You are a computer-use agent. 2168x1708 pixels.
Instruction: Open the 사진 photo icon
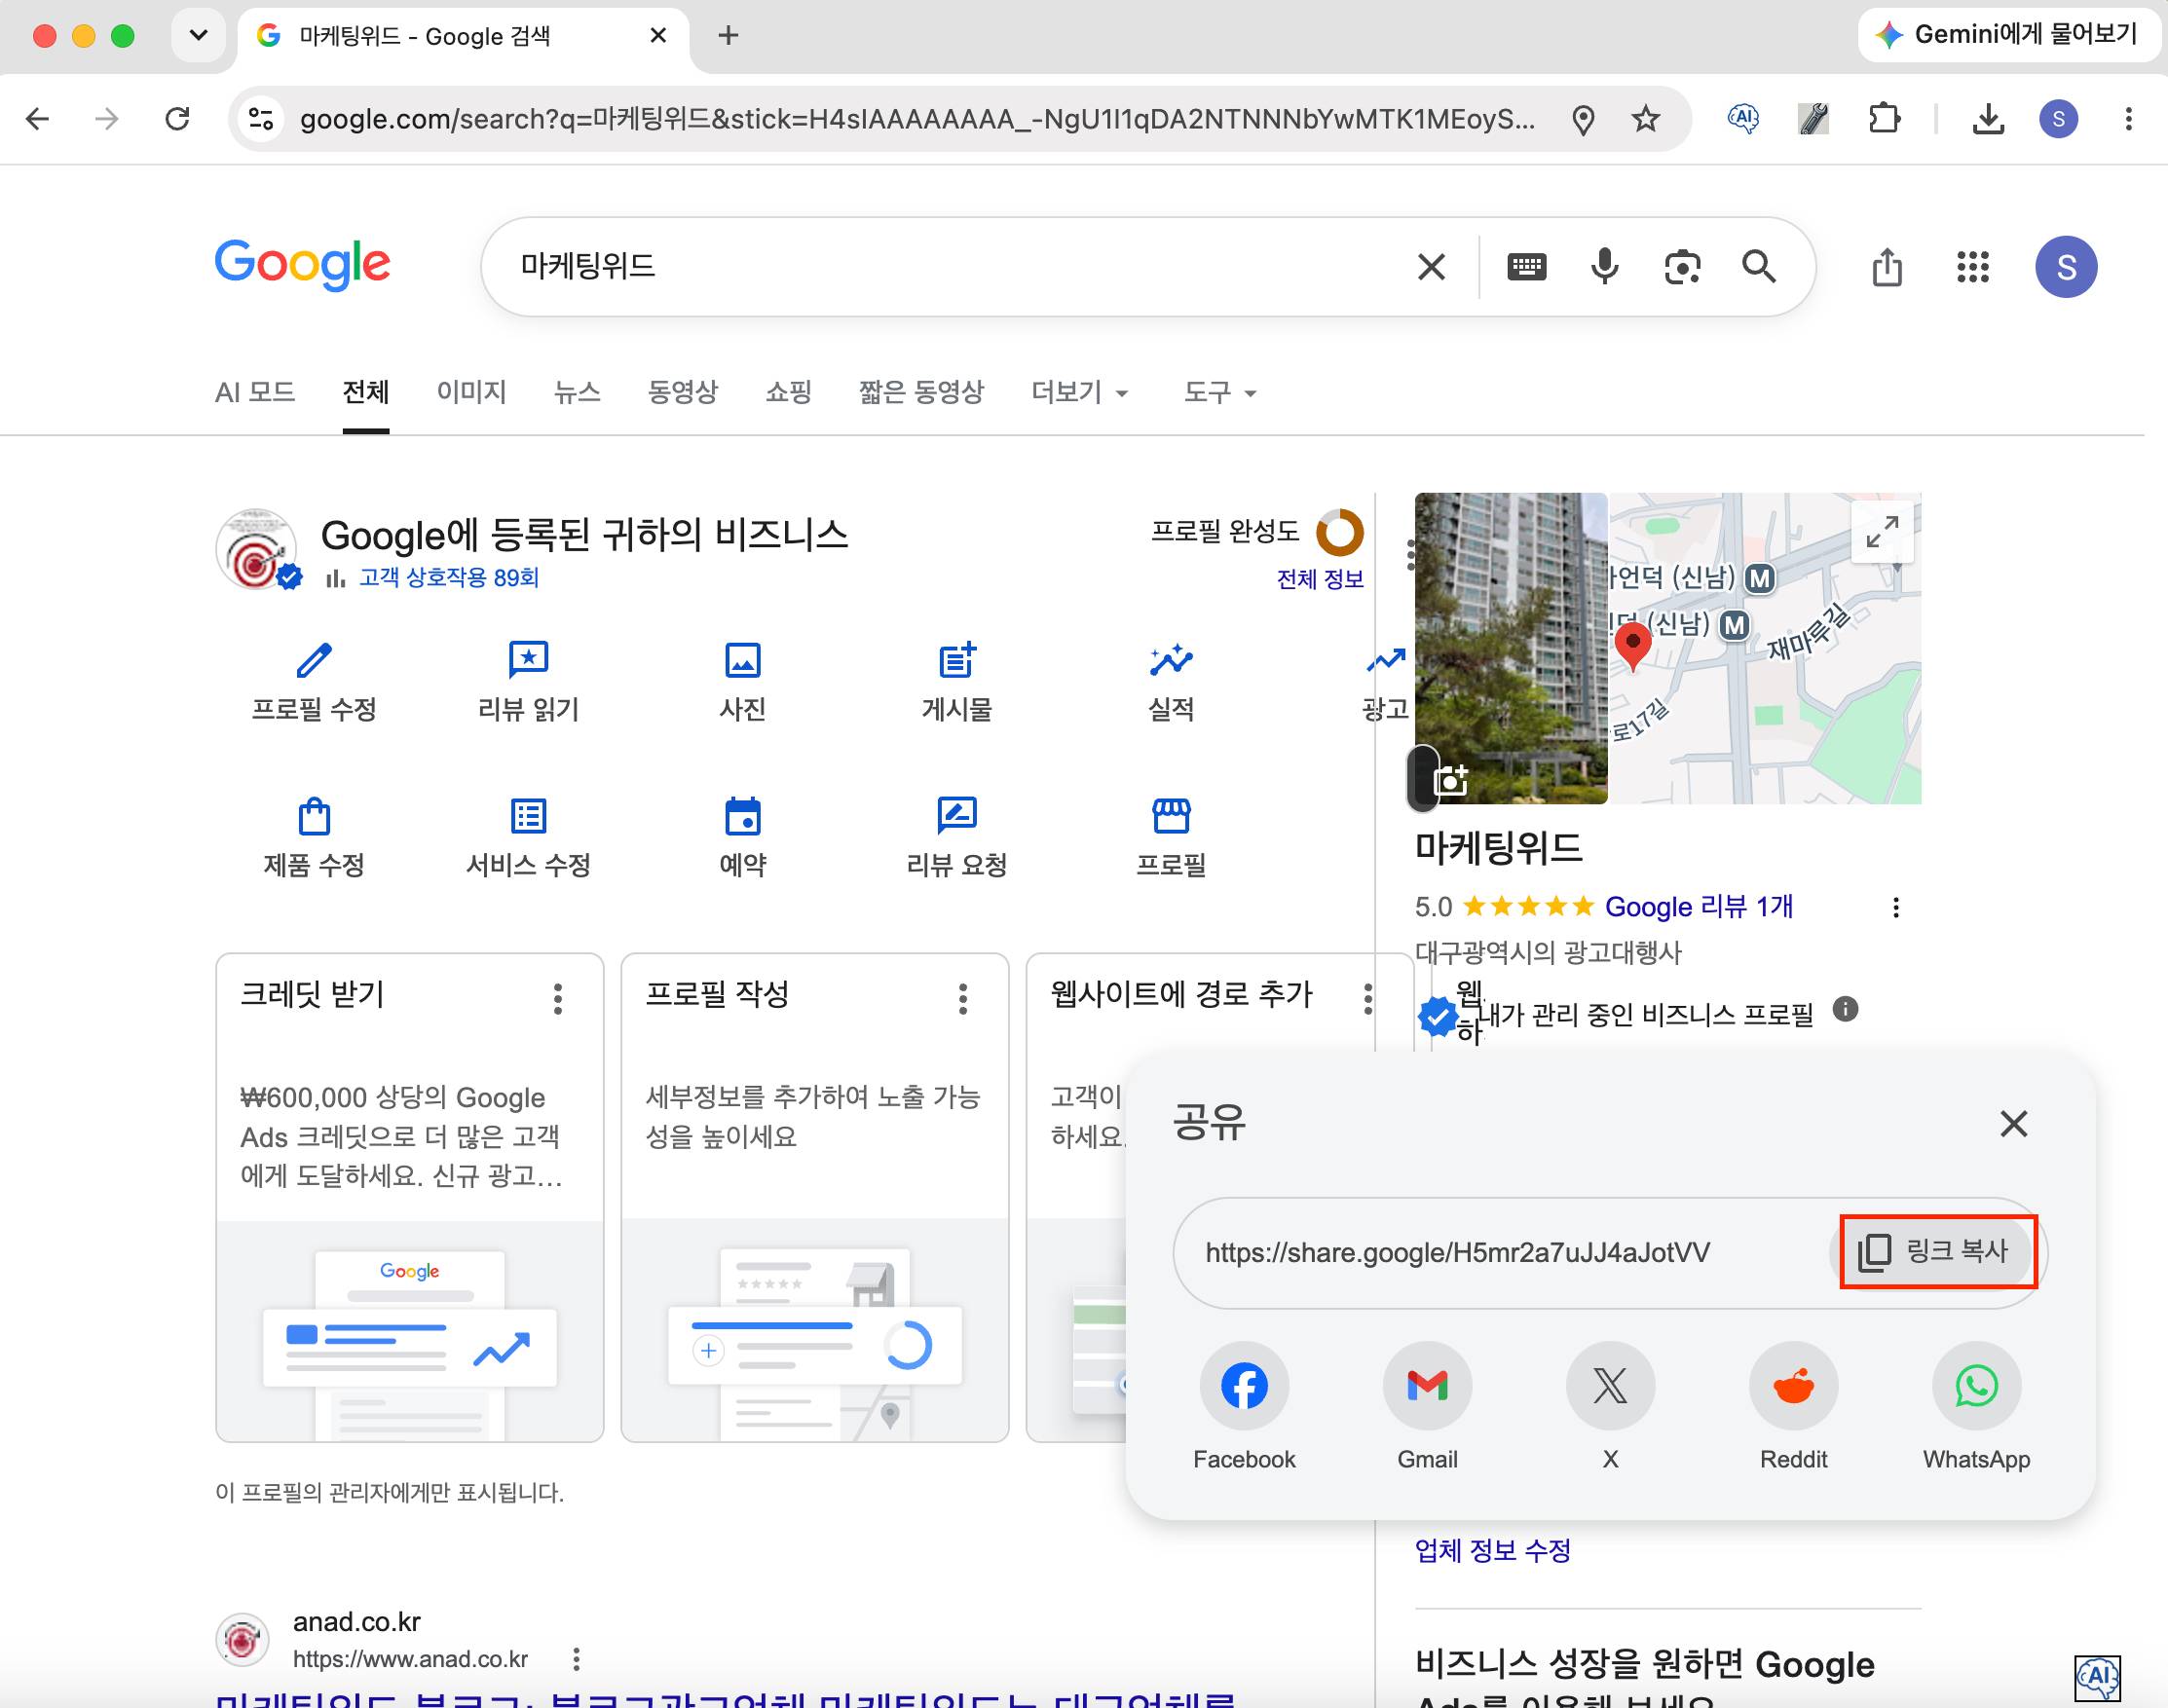tap(742, 660)
